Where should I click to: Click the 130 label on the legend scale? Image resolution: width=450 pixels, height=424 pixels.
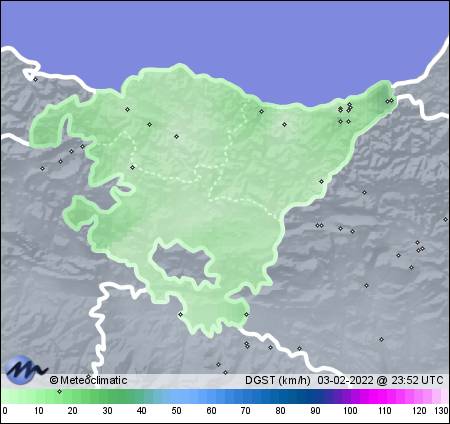(441, 411)
